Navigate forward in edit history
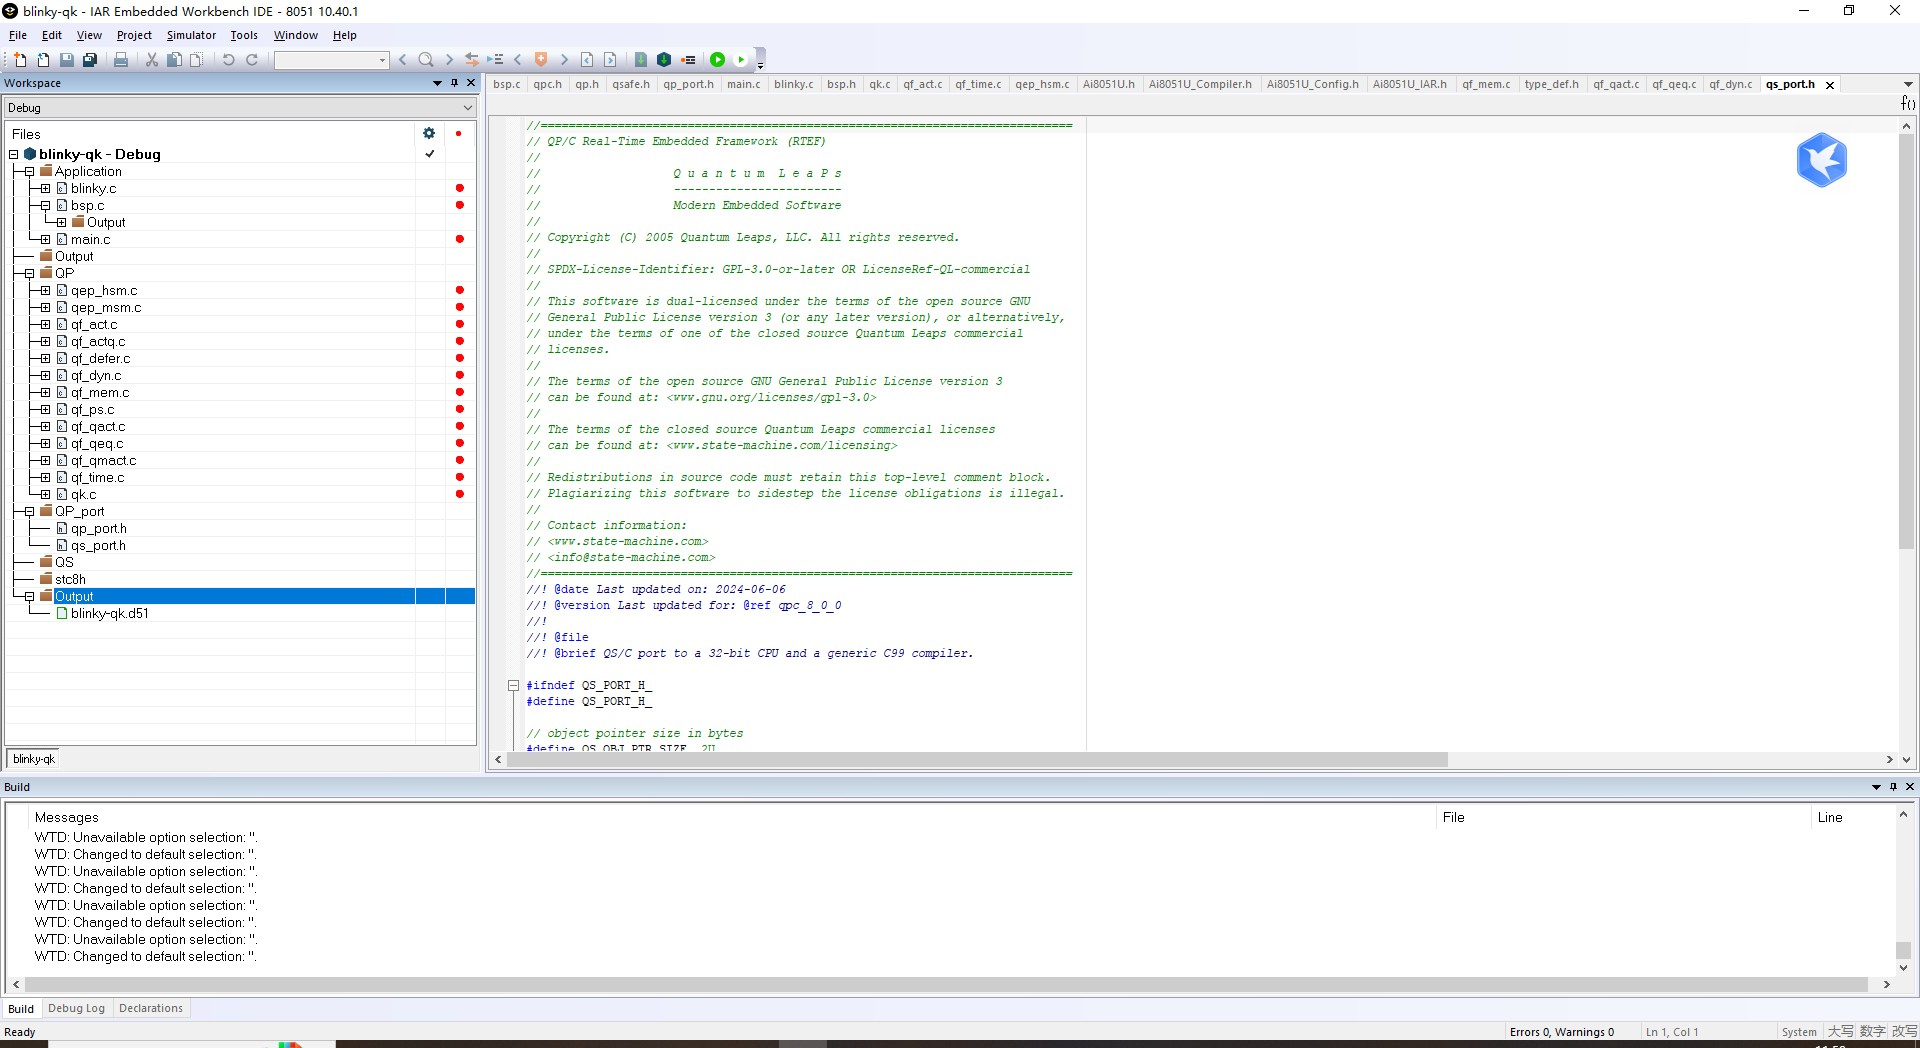The image size is (1920, 1048). pos(610,60)
